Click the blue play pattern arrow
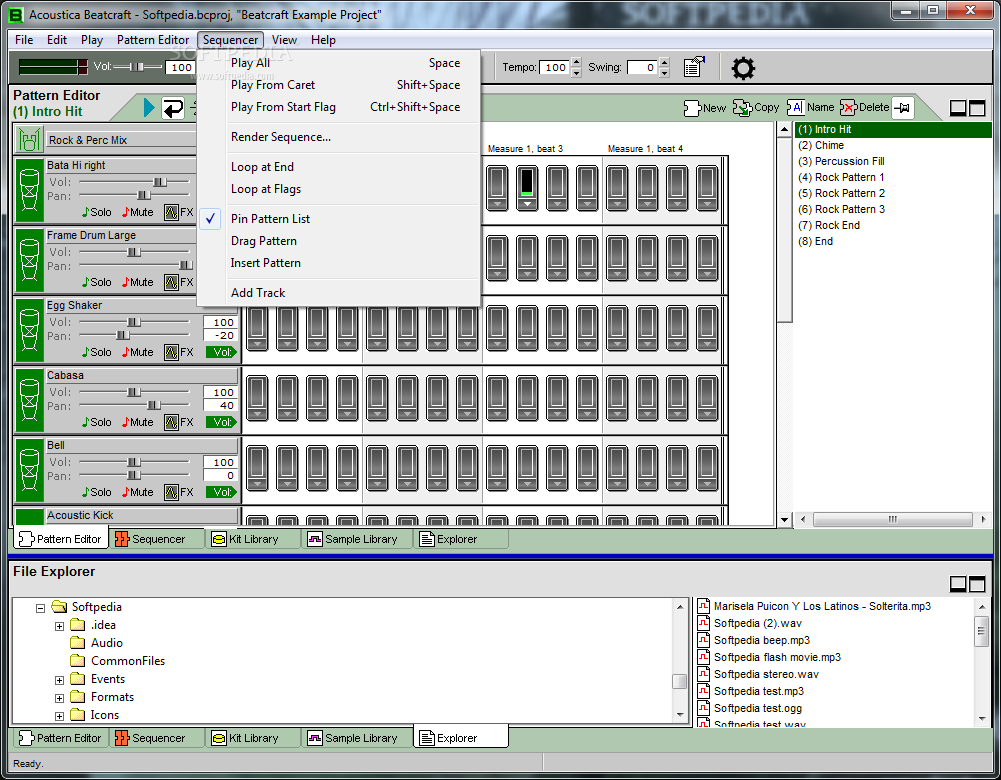 149,108
